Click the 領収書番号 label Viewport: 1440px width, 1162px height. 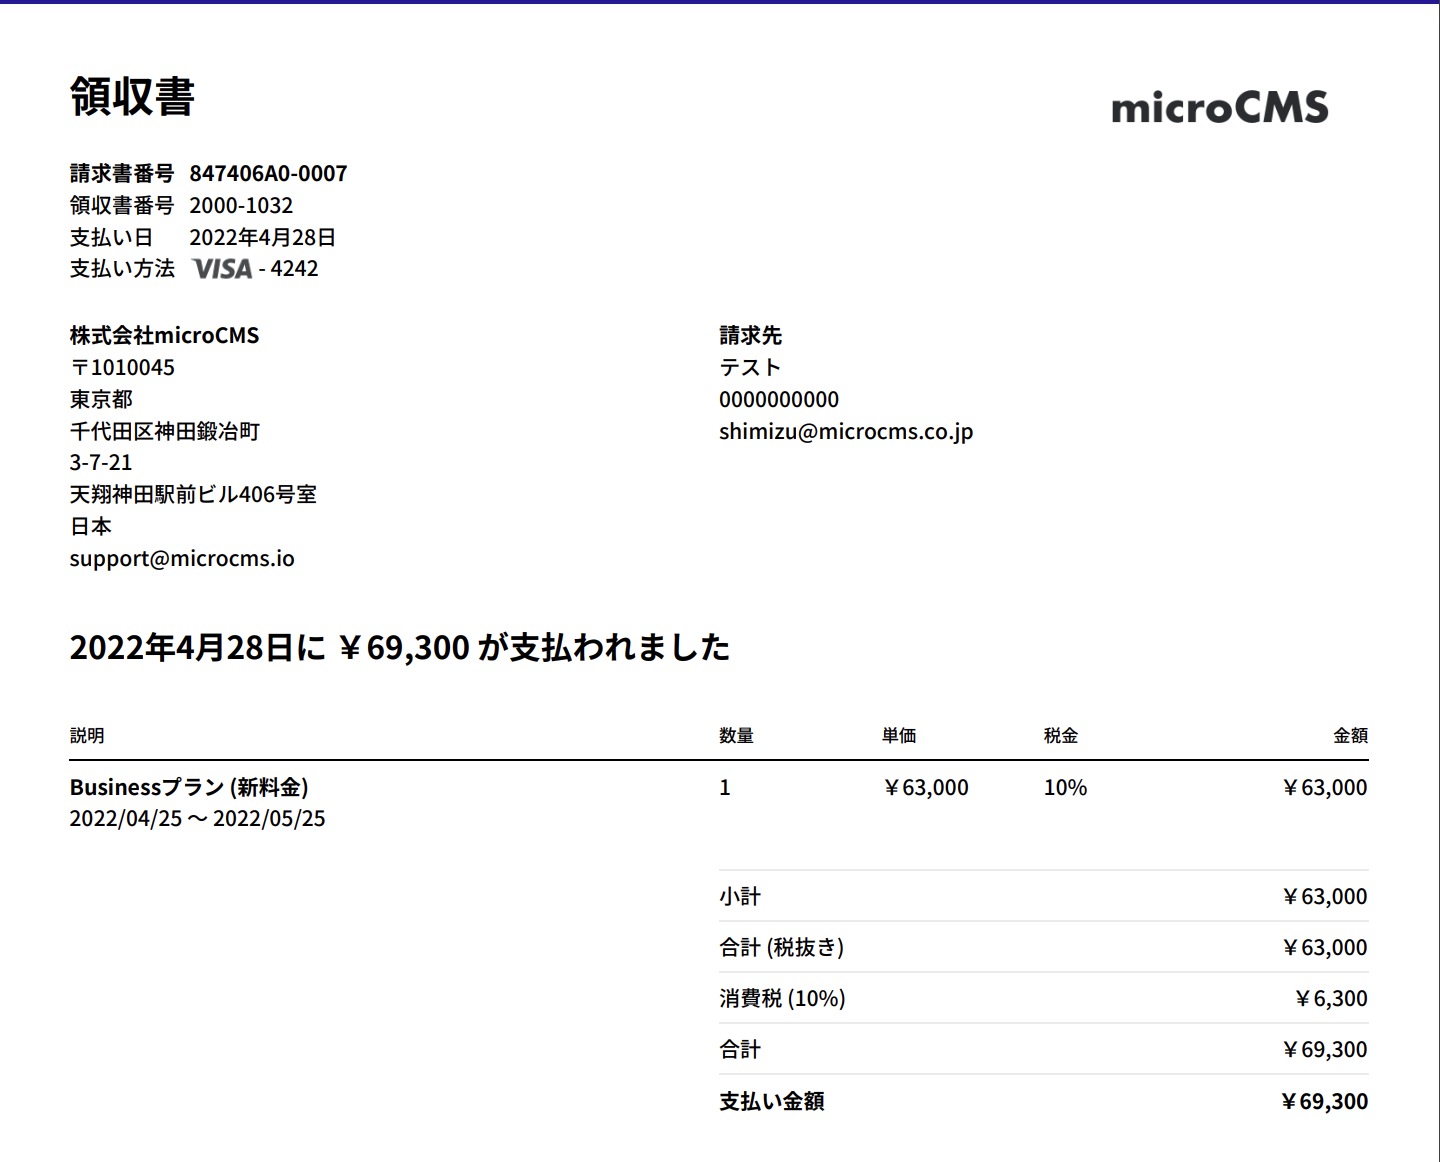point(122,206)
